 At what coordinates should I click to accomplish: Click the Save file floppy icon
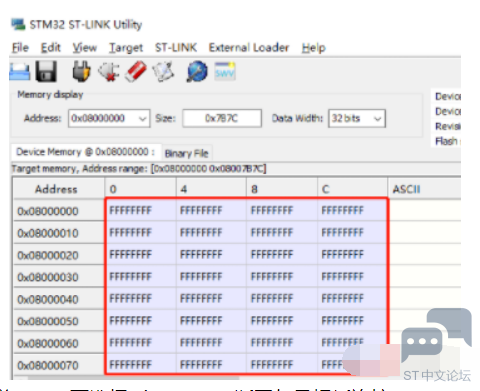point(46,71)
